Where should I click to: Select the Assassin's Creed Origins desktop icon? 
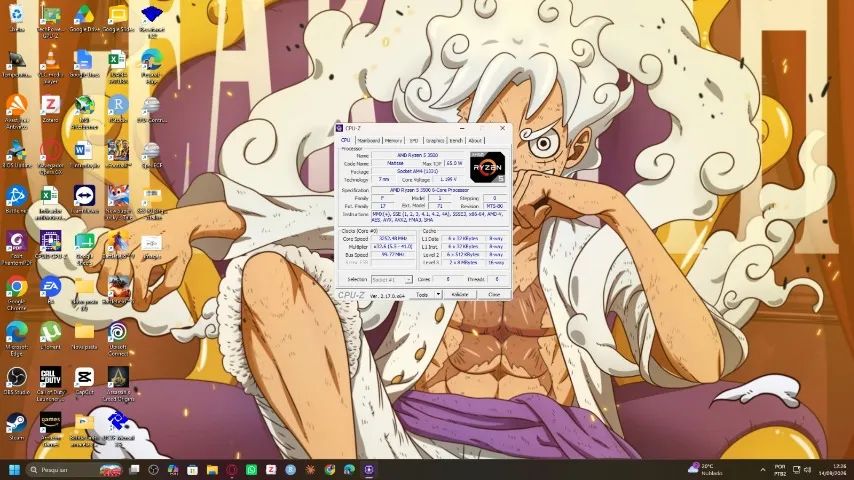pos(118,384)
